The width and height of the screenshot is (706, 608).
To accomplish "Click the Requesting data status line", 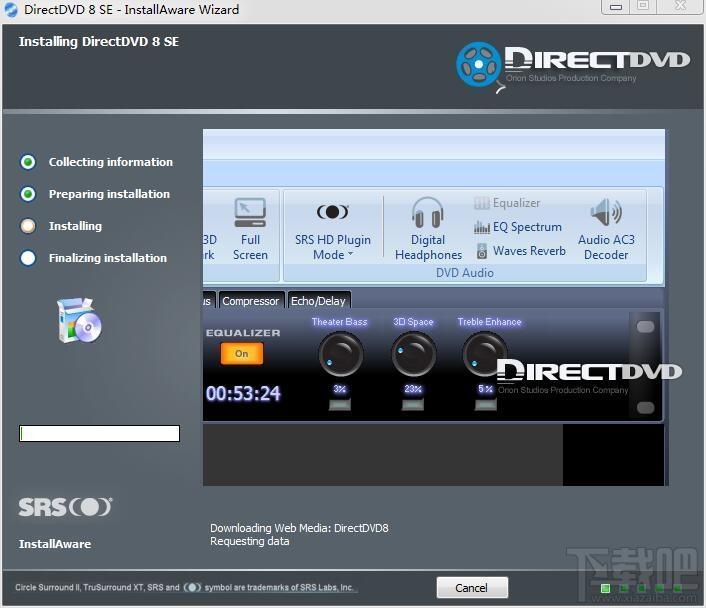I will [x=249, y=541].
